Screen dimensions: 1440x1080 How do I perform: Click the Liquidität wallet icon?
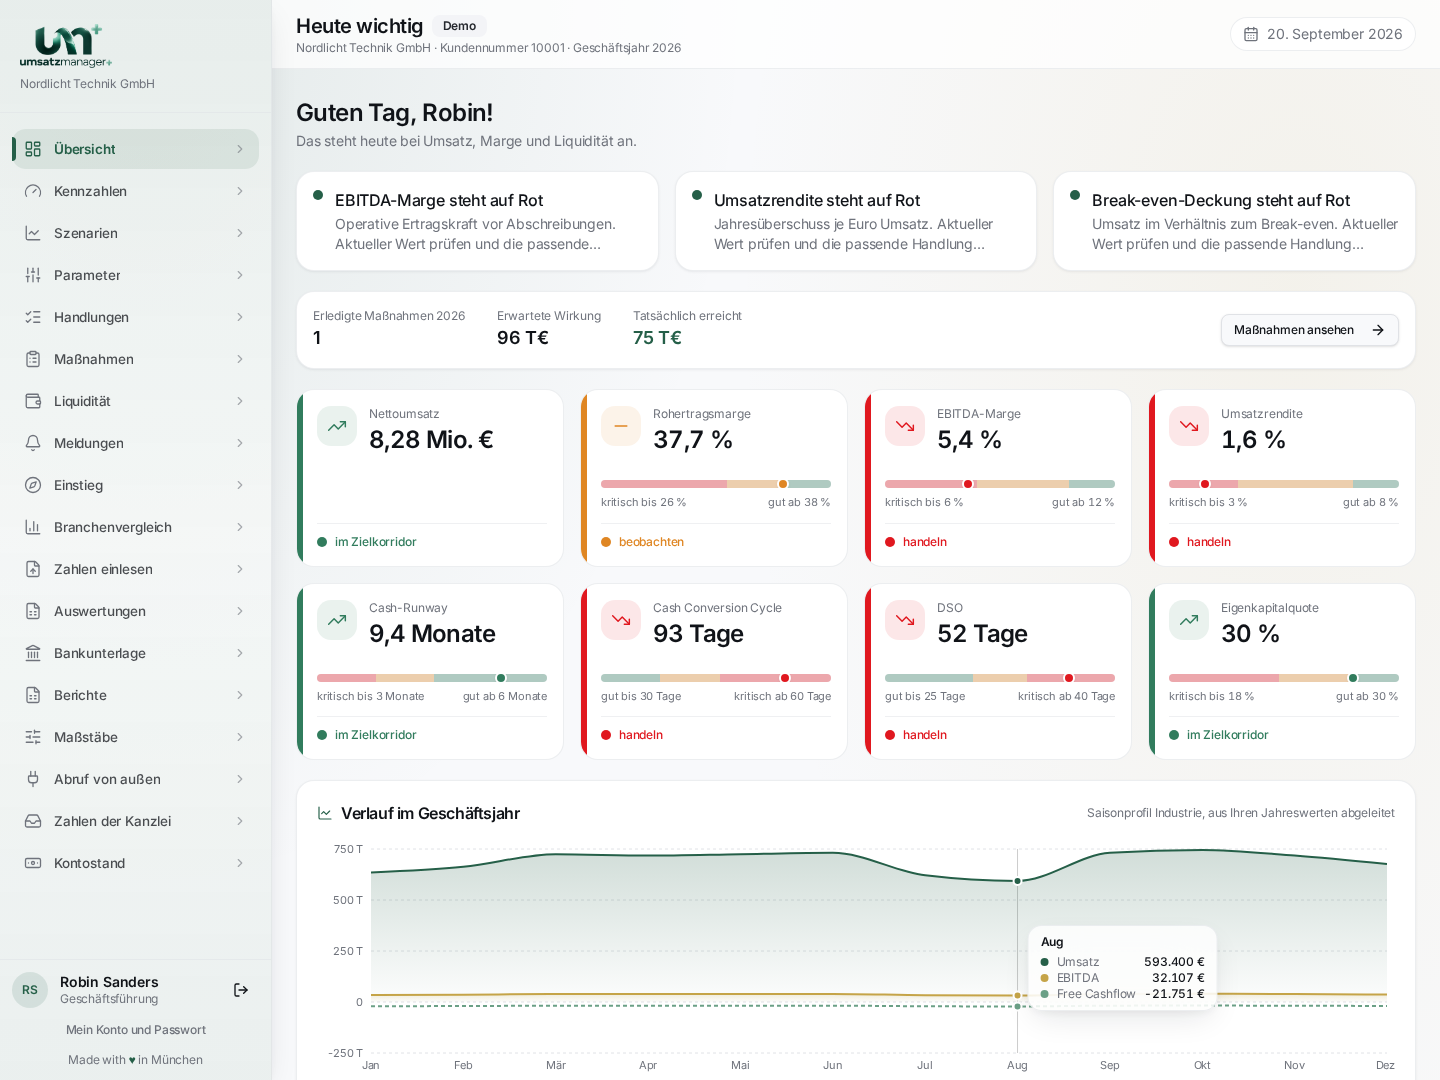point(33,401)
